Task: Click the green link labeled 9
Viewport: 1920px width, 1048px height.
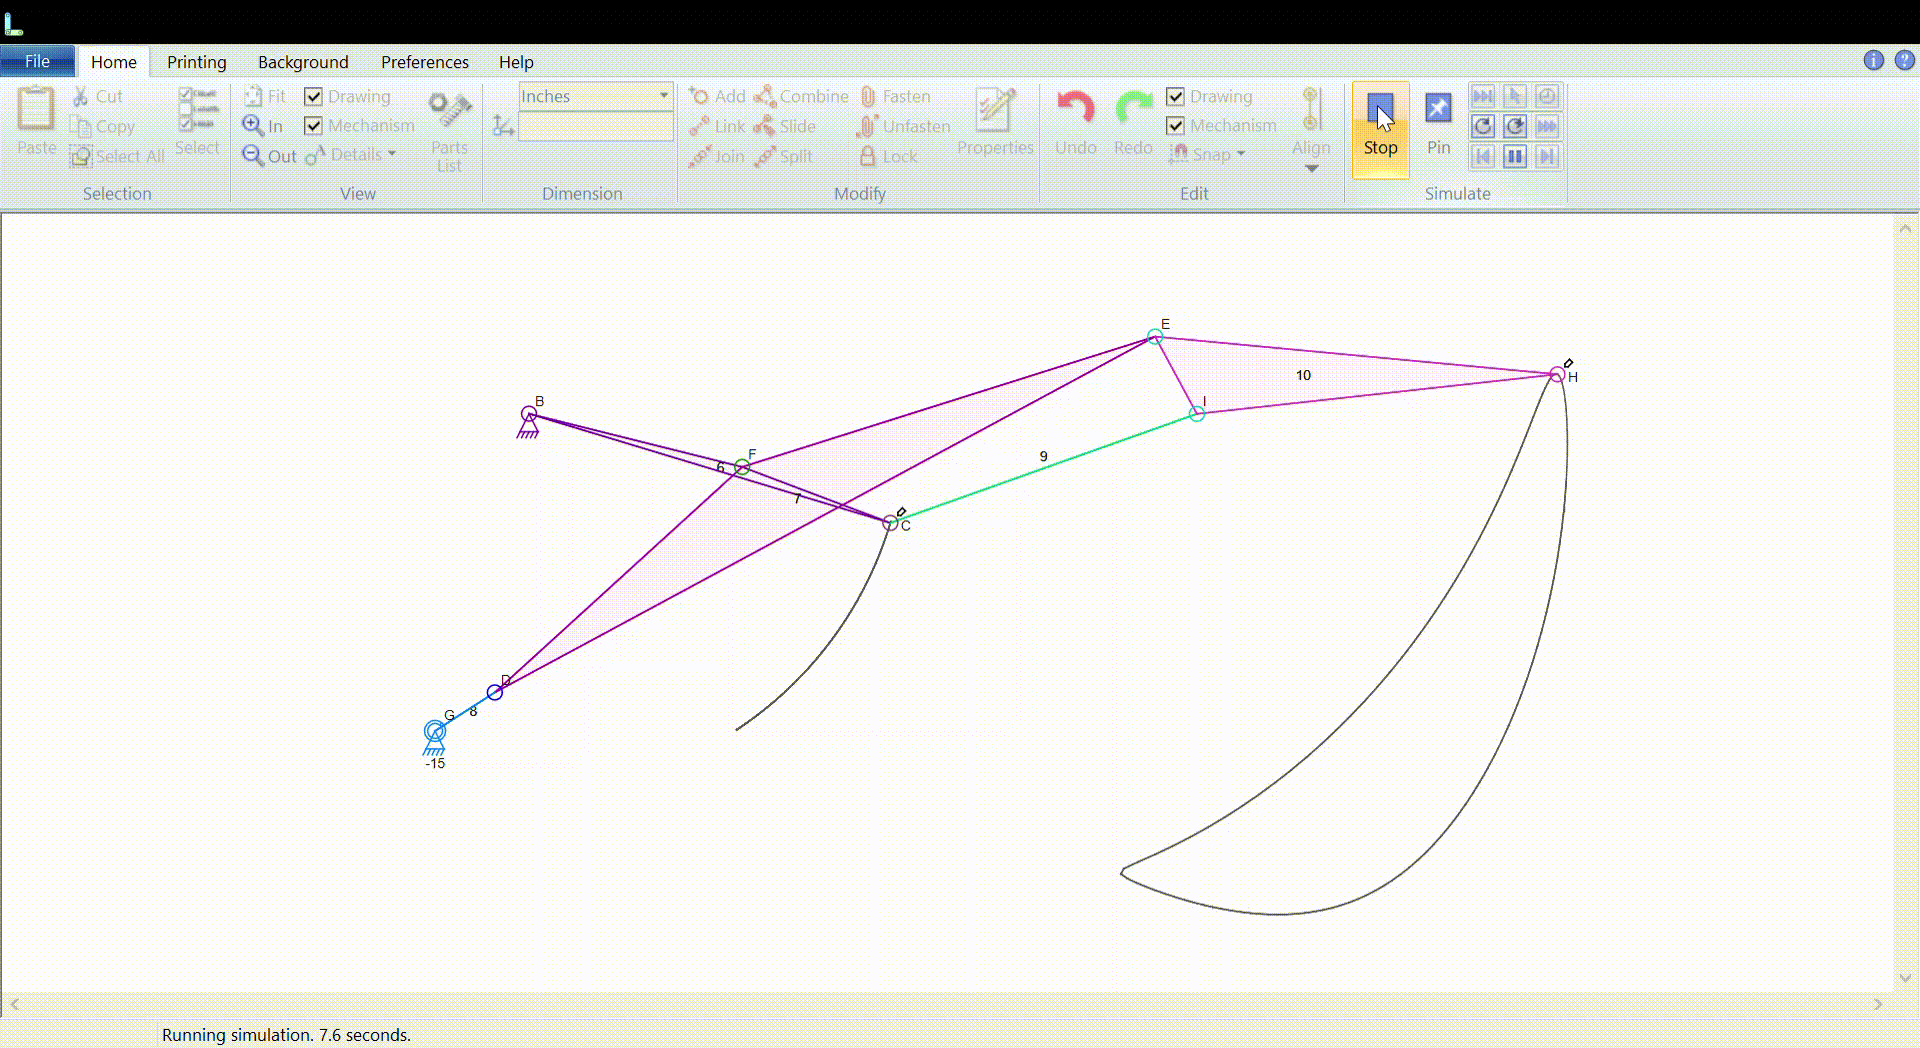Action: point(1044,468)
